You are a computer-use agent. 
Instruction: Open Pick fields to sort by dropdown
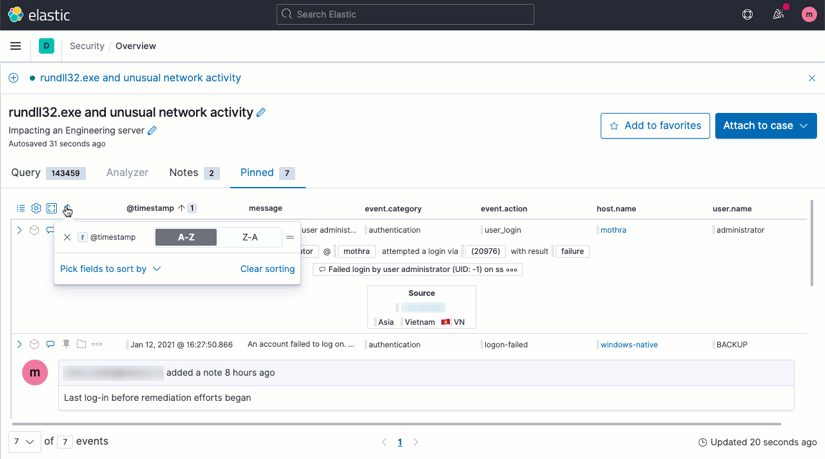coord(110,269)
